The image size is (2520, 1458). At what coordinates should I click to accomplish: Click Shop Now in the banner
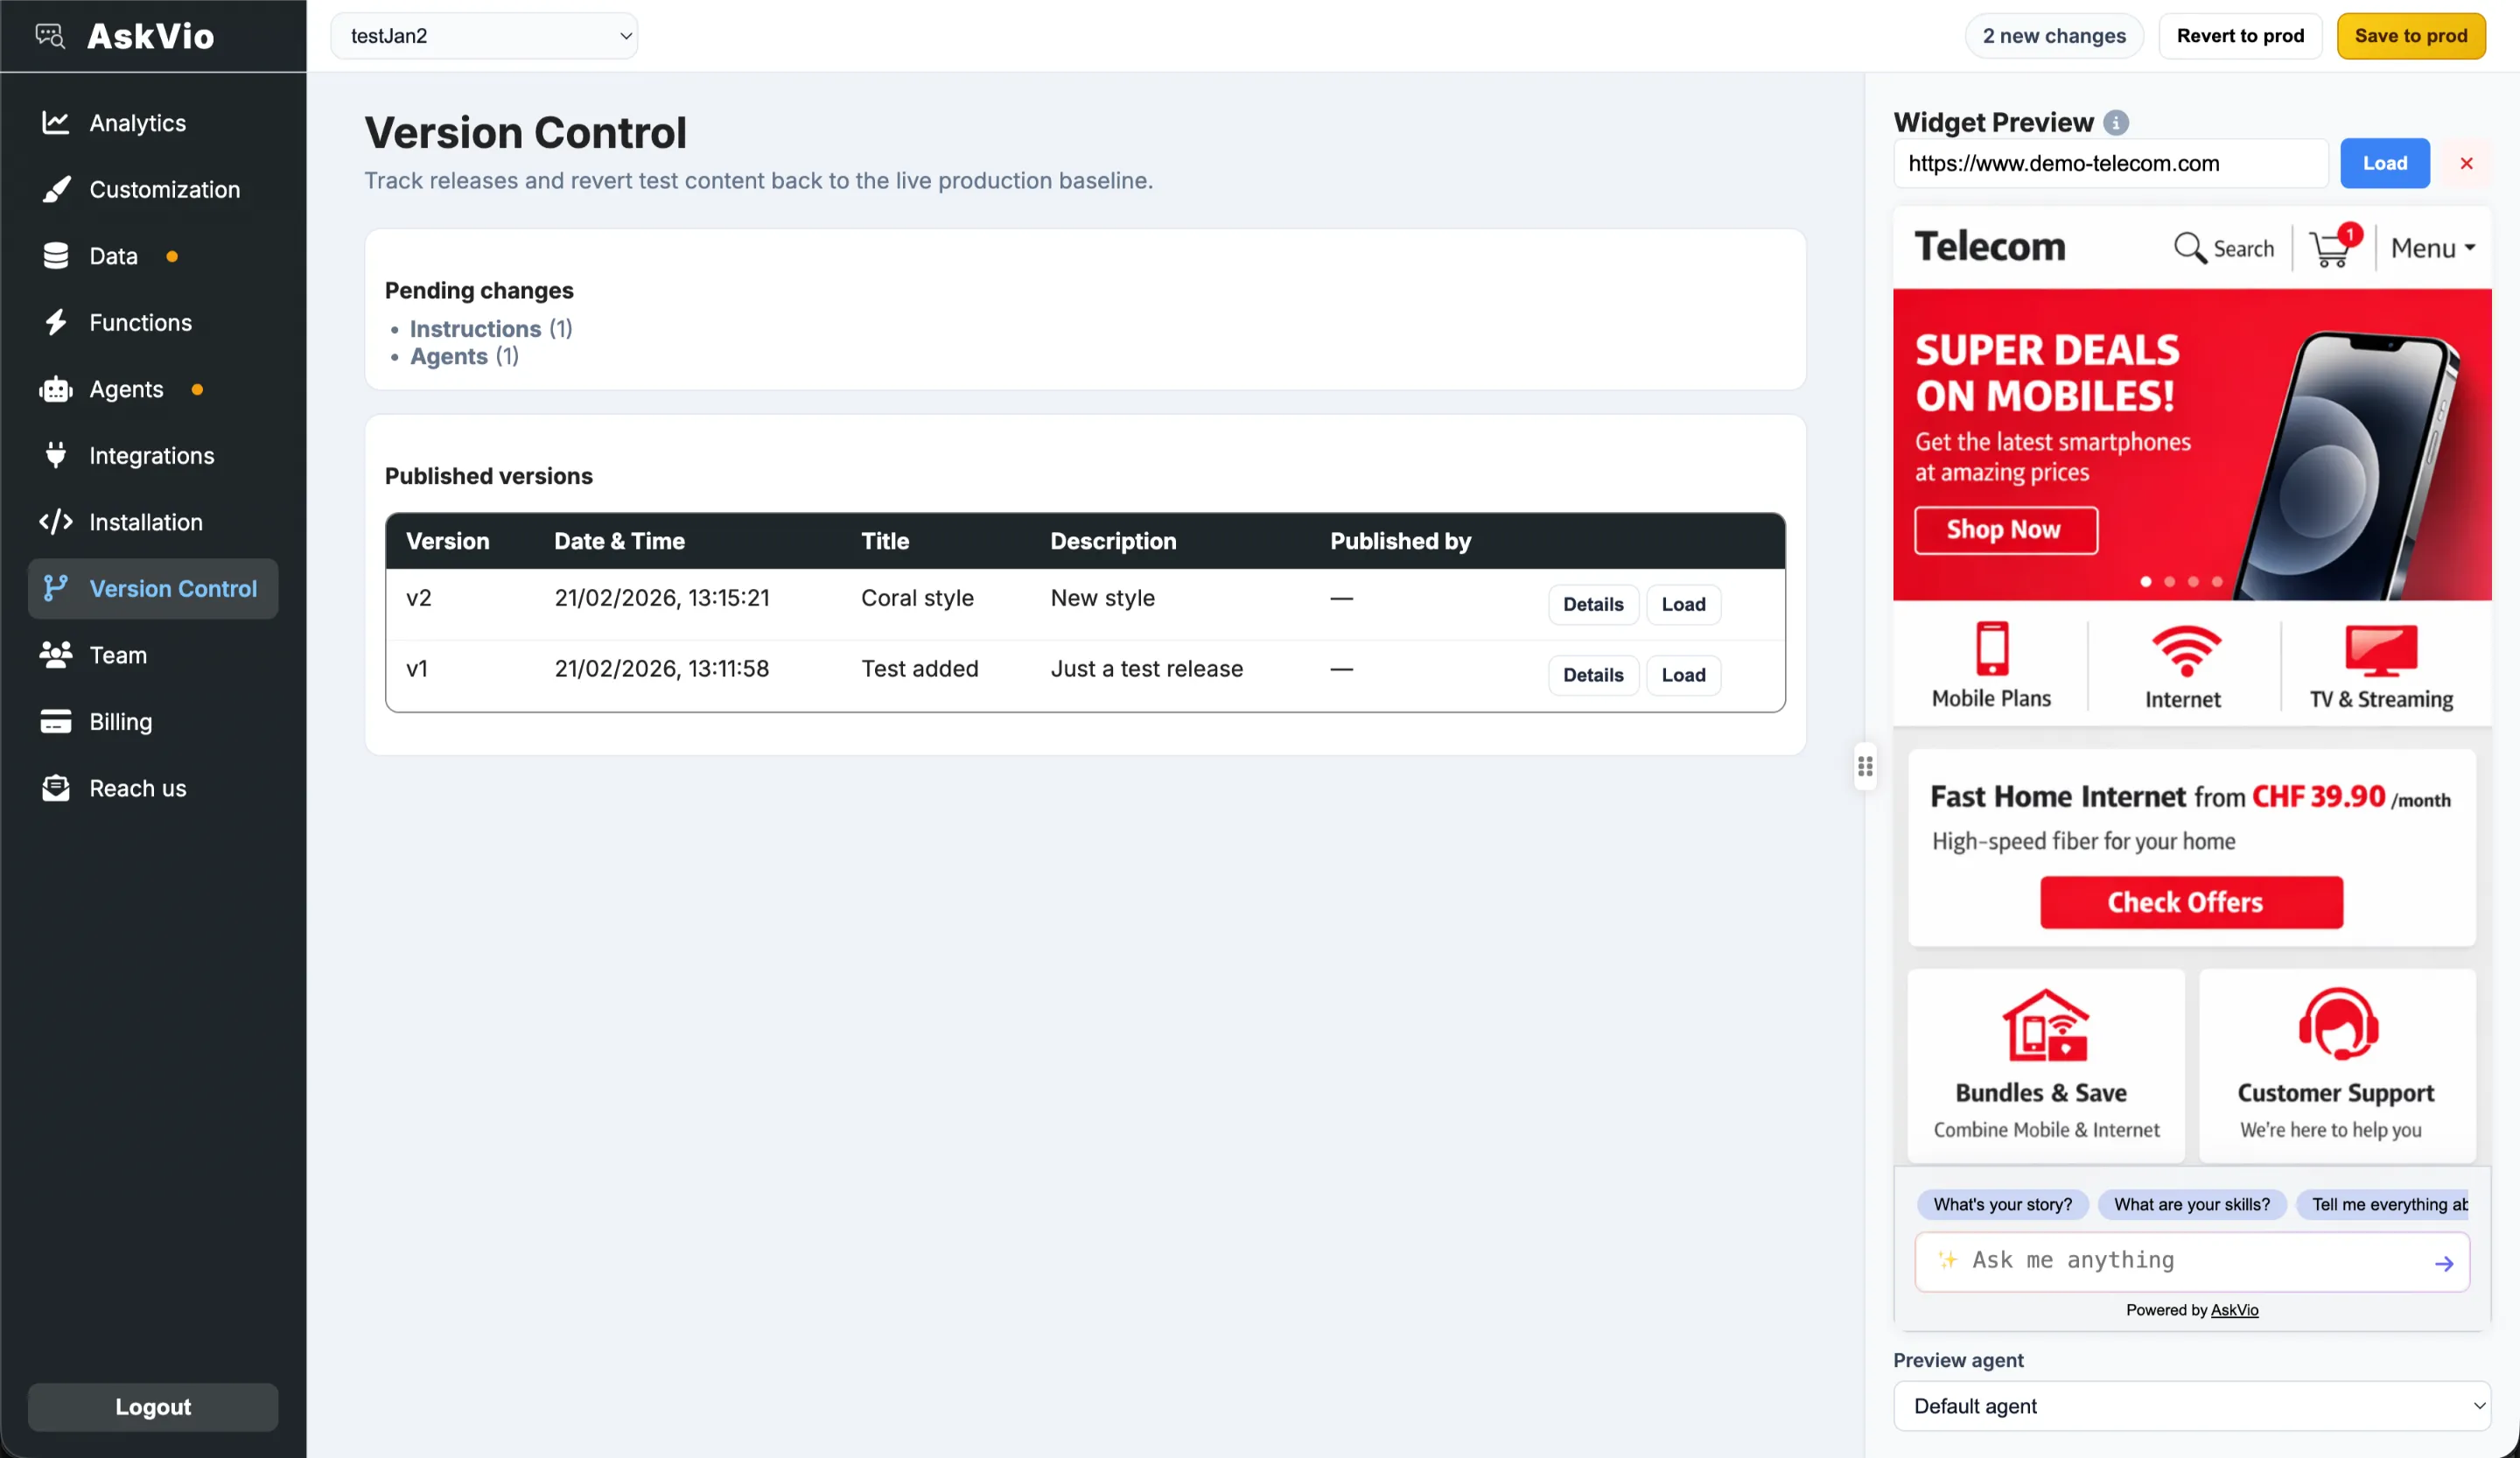pyautogui.click(x=2005, y=529)
